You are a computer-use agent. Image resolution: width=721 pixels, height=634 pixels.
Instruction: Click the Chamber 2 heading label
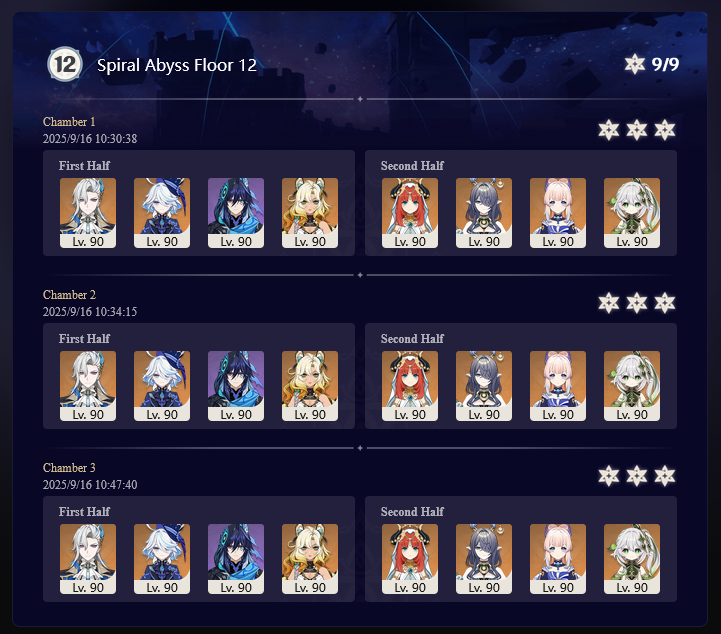pos(69,295)
